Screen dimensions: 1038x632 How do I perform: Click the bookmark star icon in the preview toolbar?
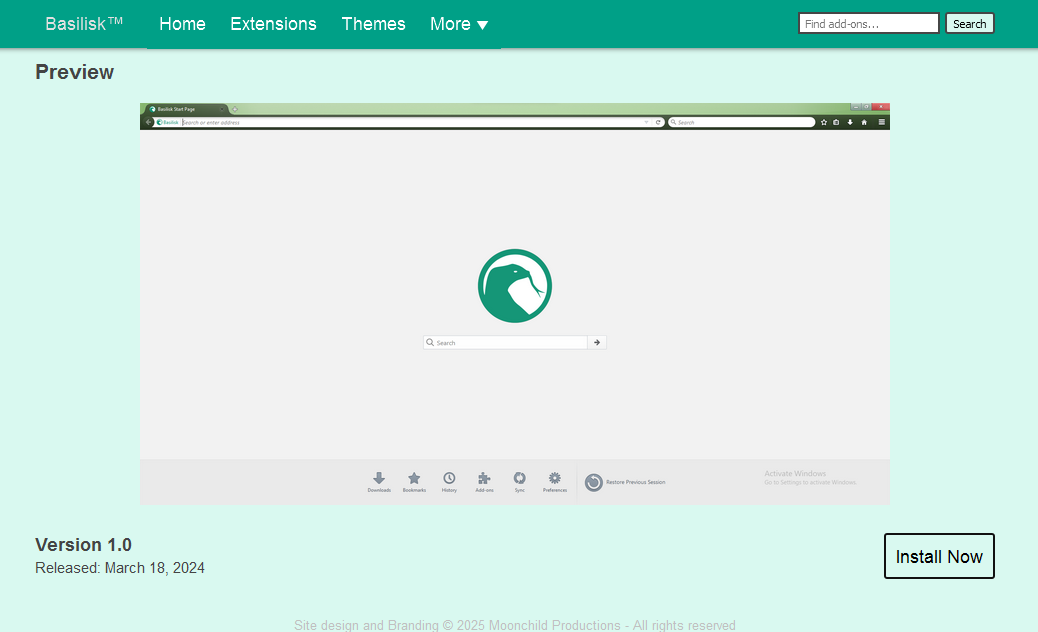point(824,122)
